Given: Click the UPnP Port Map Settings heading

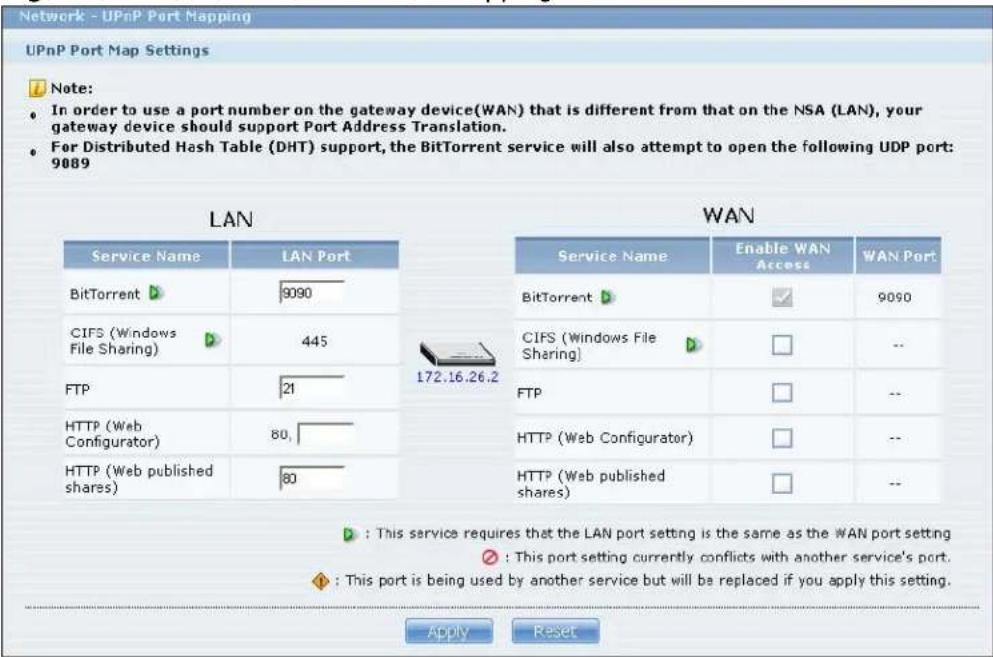Looking at the screenshot, I should [x=117, y=51].
